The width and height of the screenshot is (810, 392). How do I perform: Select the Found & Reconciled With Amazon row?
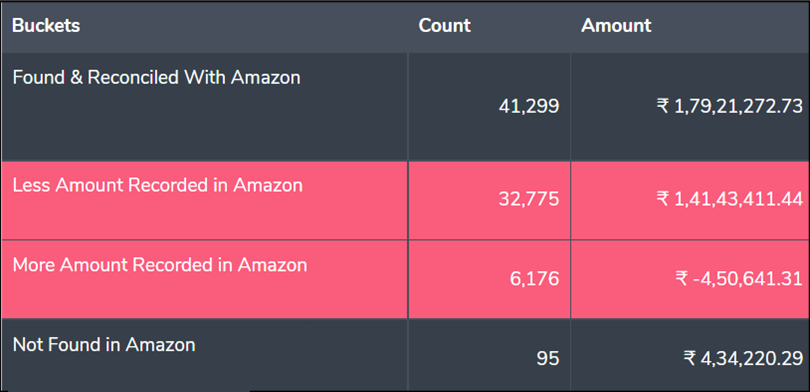[405, 107]
